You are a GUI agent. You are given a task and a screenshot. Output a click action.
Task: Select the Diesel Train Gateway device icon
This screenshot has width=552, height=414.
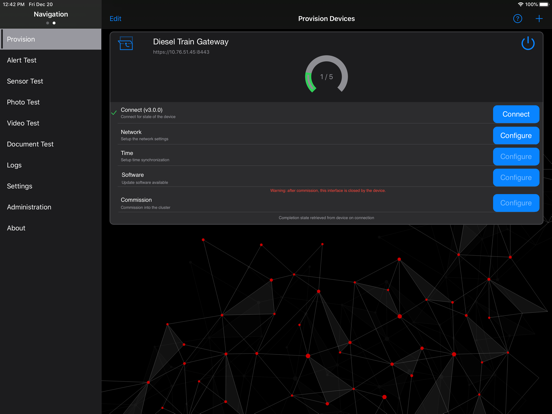(x=126, y=44)
